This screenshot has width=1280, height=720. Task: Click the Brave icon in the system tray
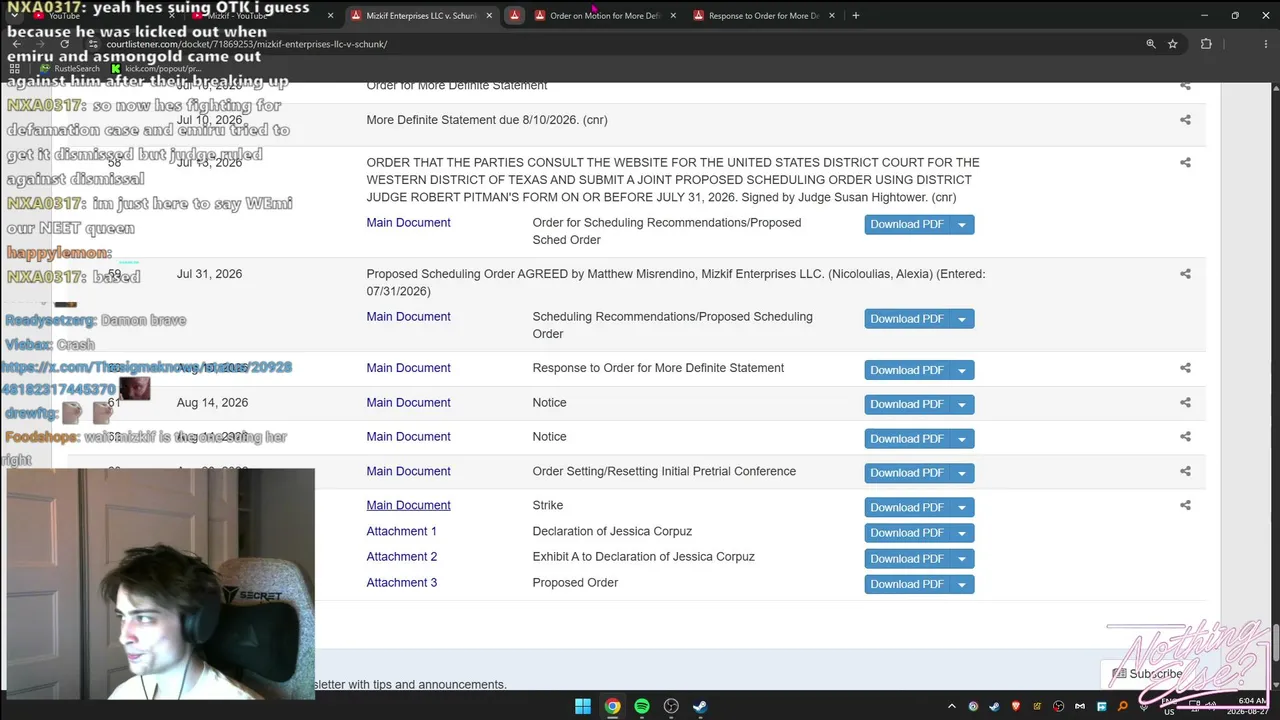[x=1016, y=707]
